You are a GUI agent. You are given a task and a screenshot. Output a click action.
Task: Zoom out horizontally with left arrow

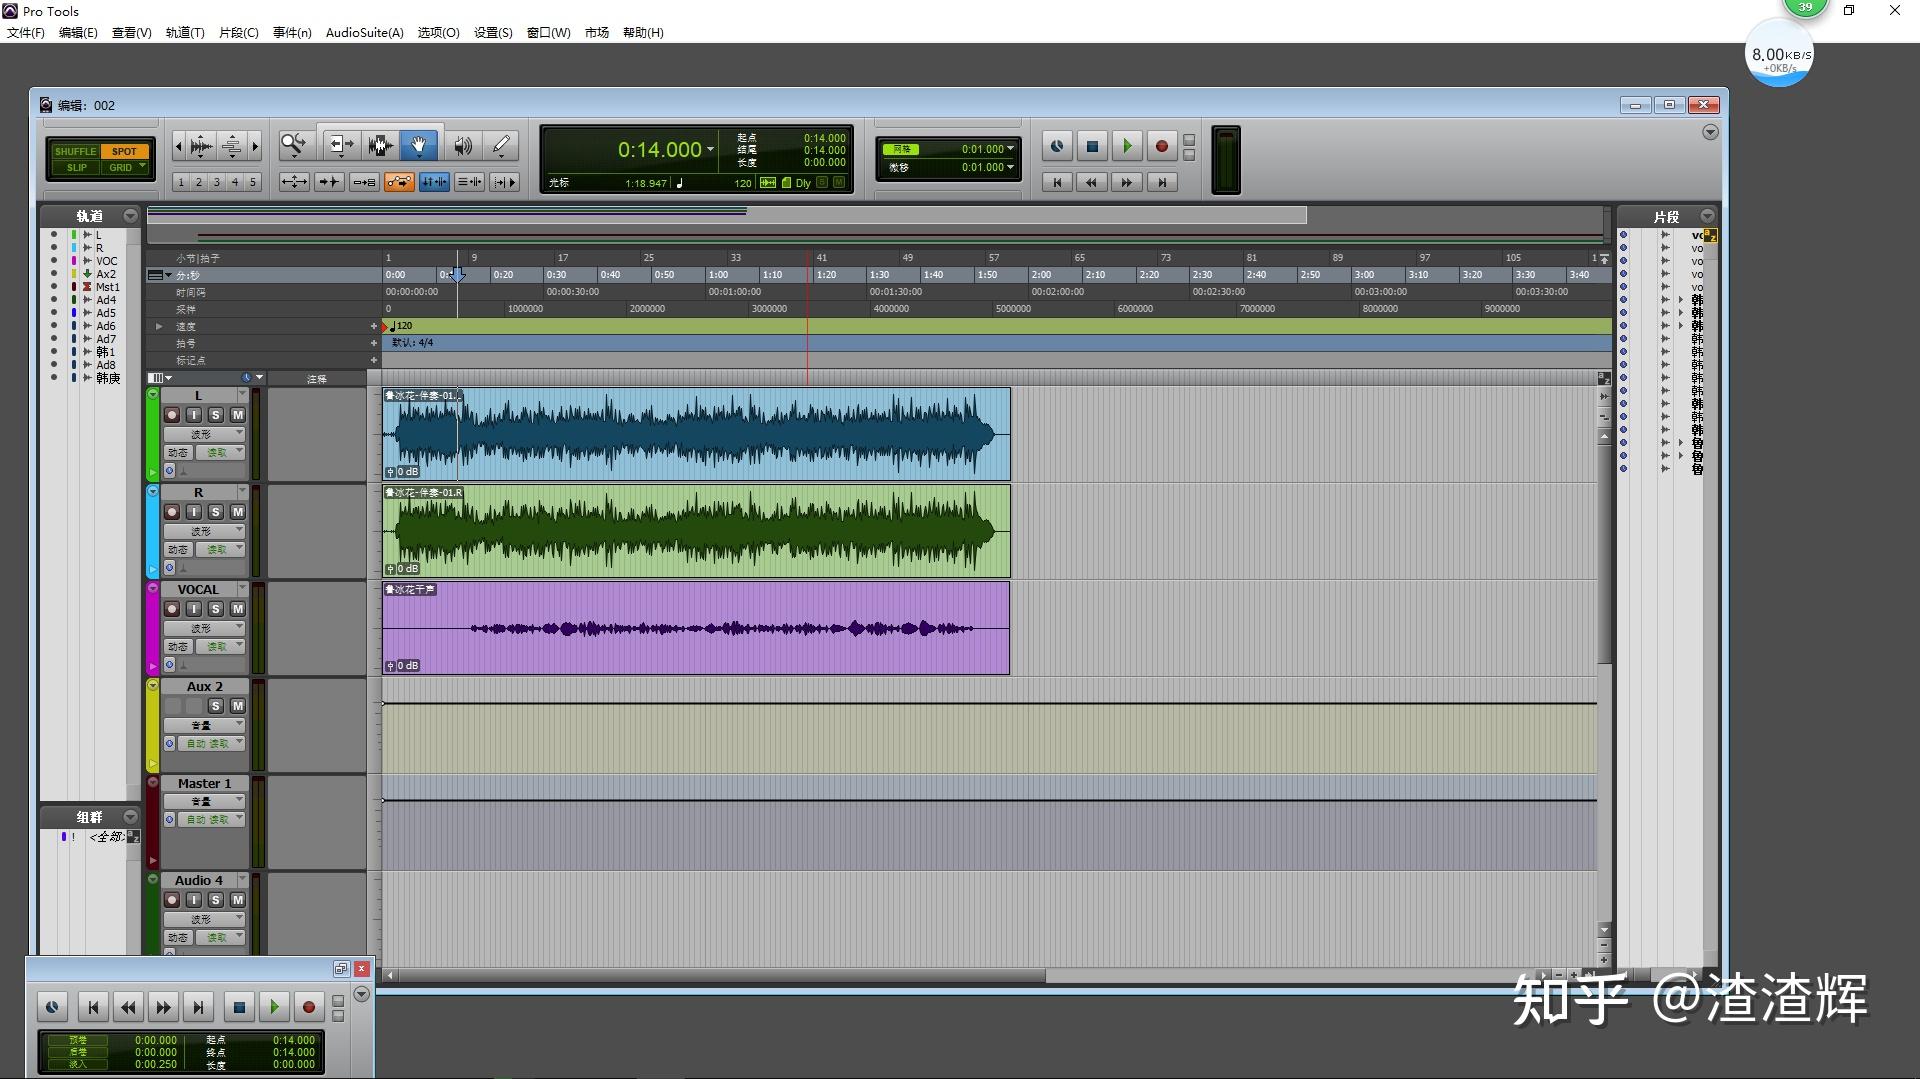click(179, 146)
